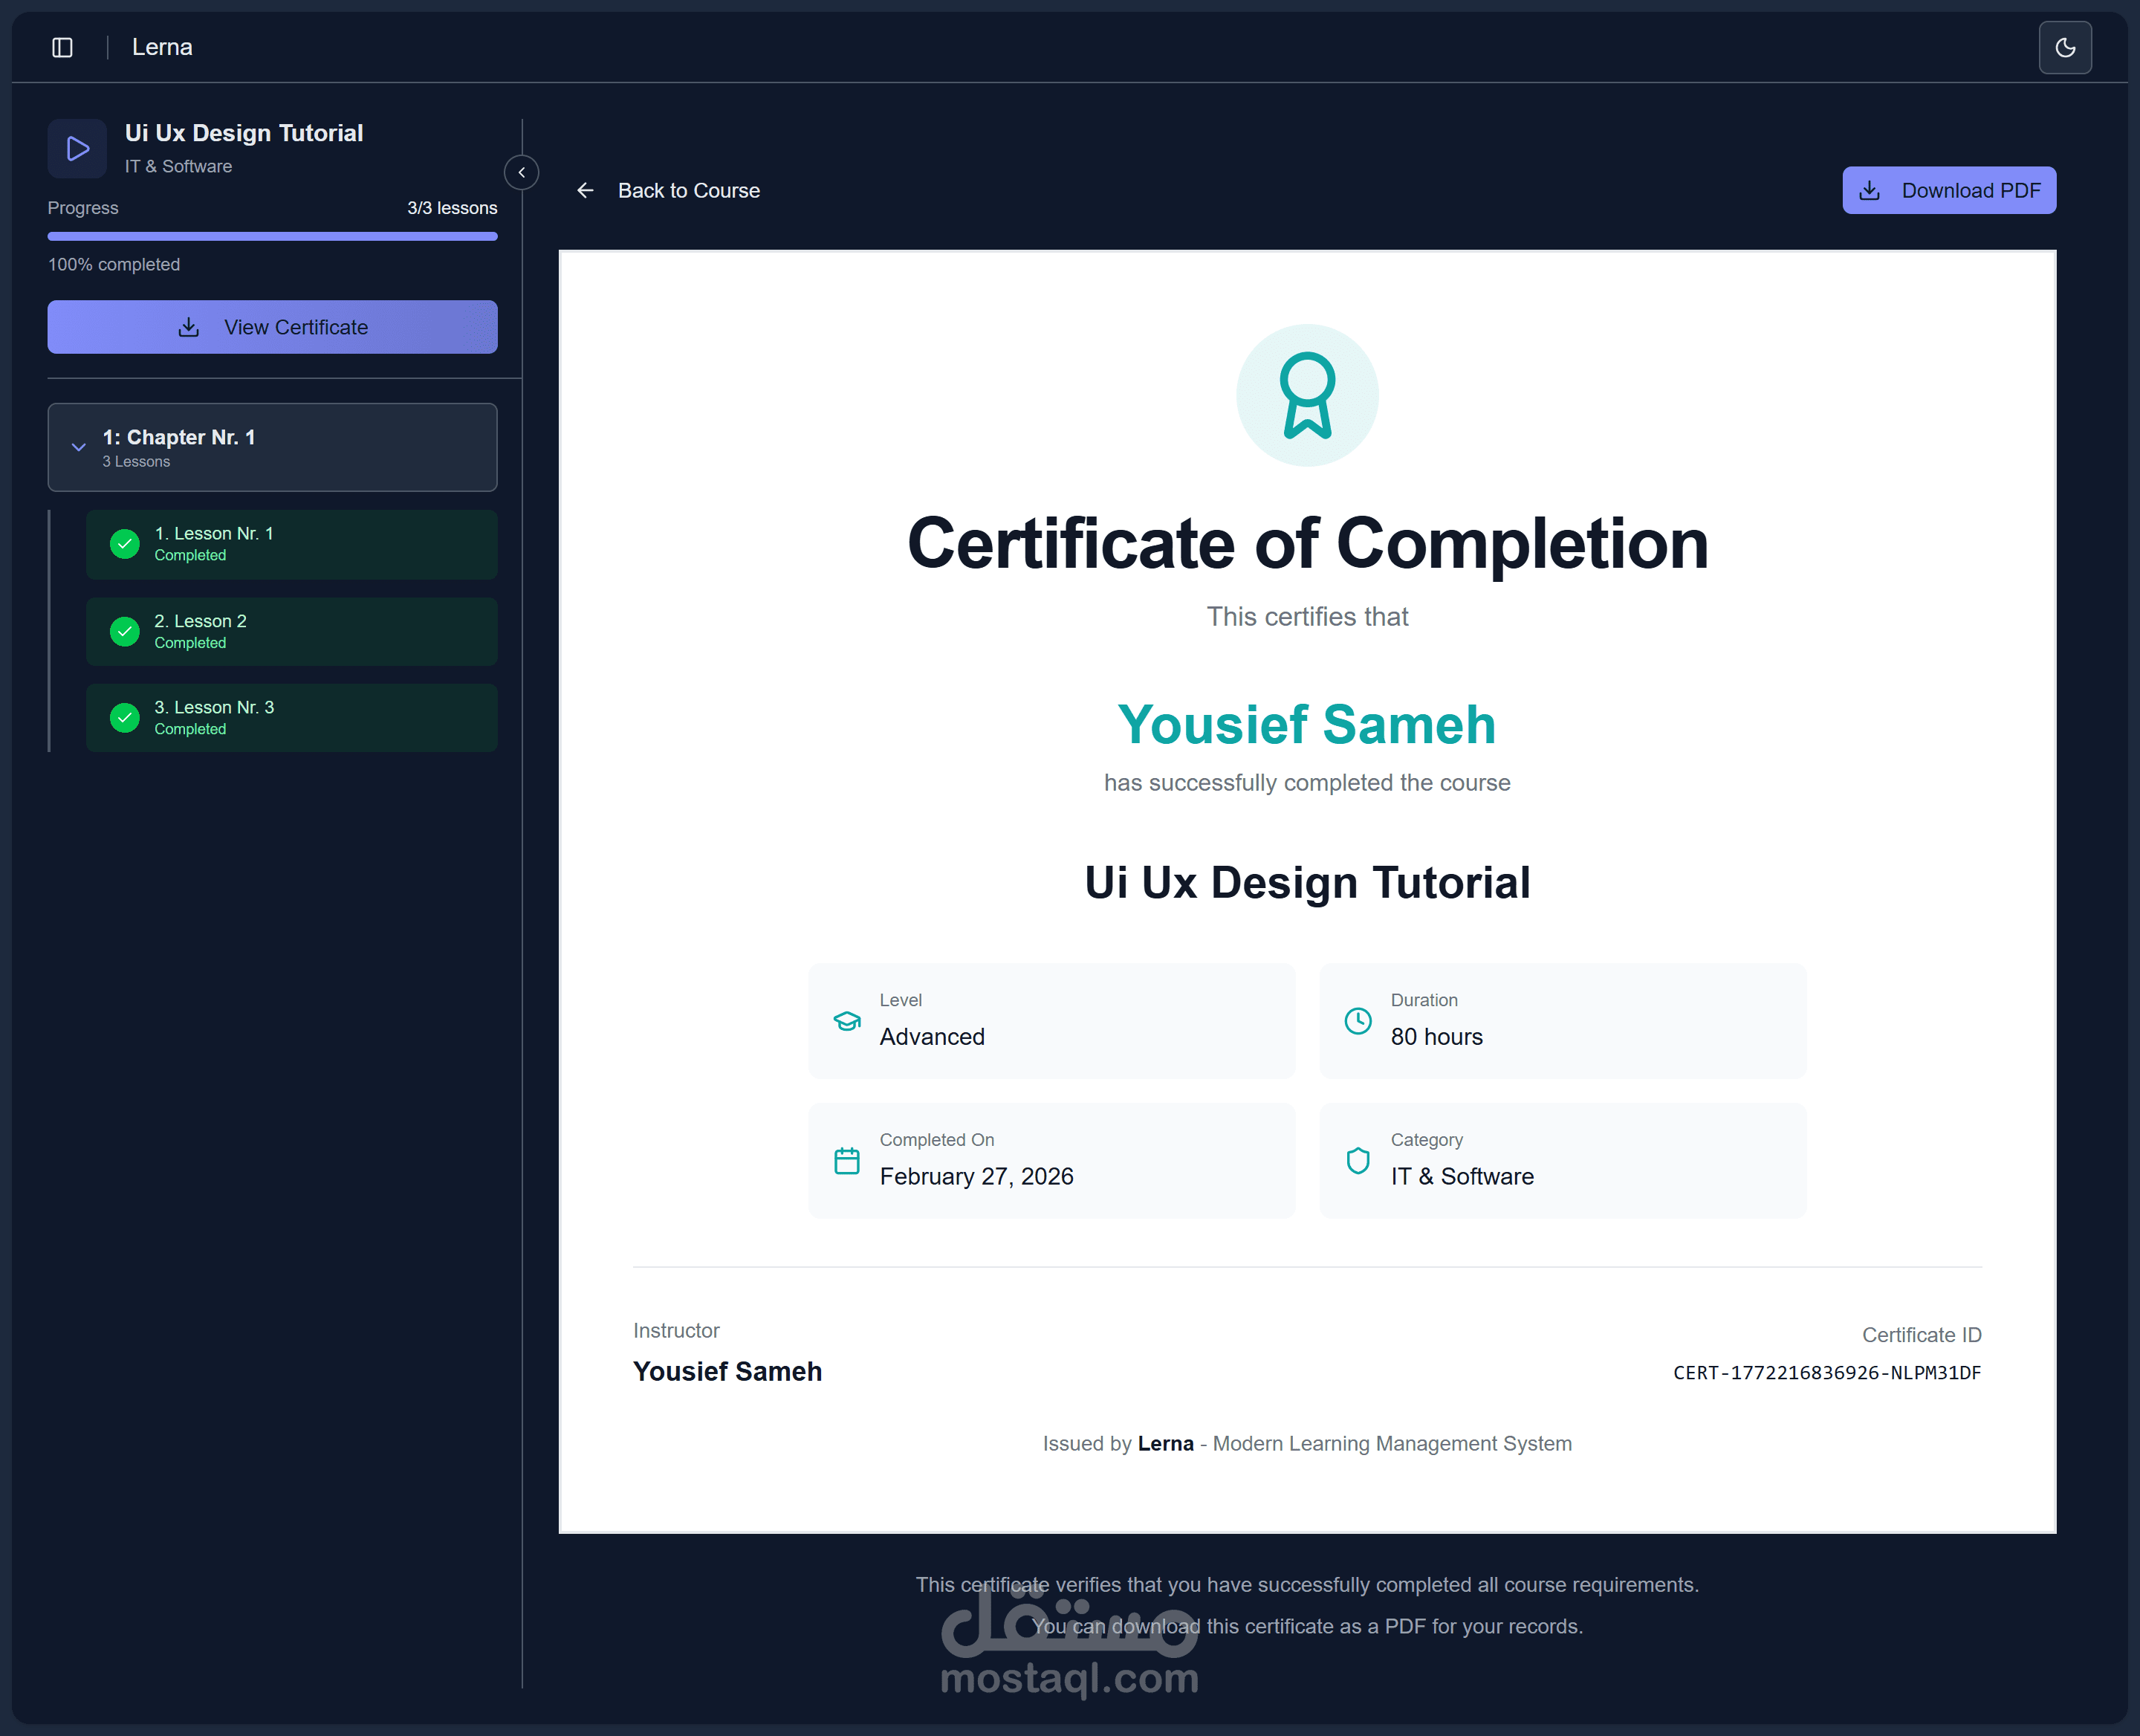This screenshot has width=2140, height=1736.
Task: Click the course play icon thumbnail
Action: click(77, 149)
